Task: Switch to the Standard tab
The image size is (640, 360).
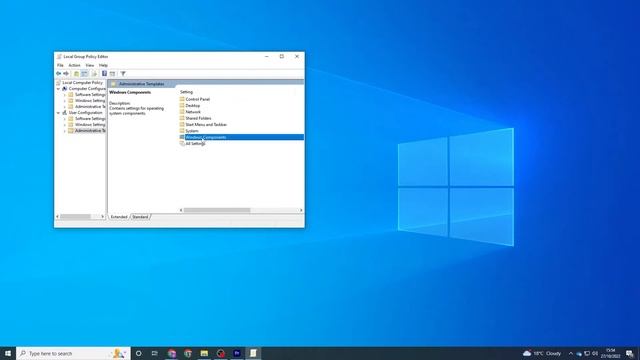Action: click(140, 217)
